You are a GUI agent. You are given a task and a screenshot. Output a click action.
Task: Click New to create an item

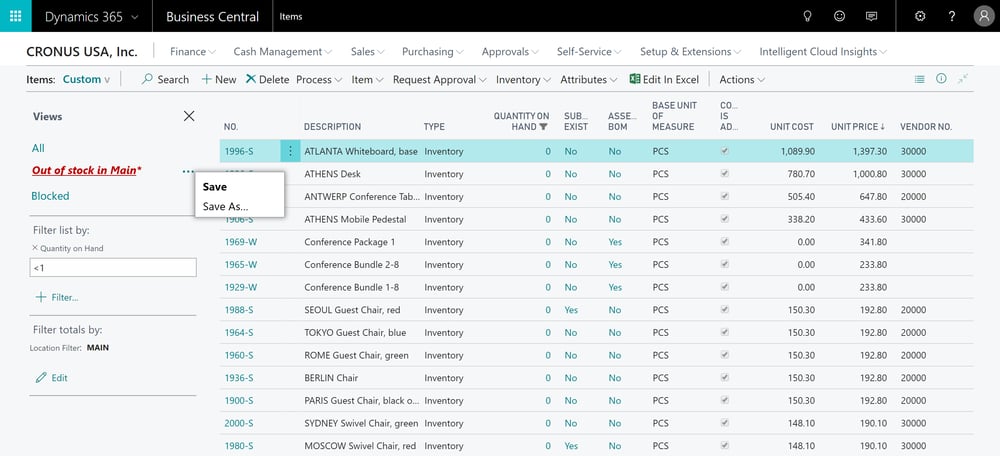tap(219, 80)
